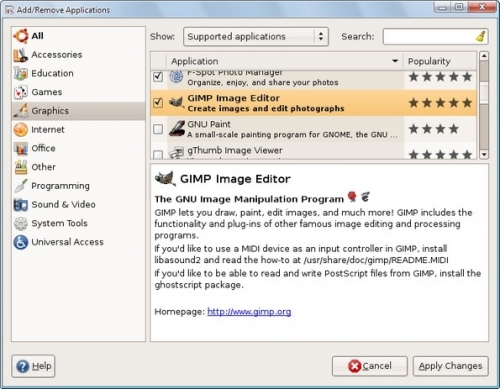Select the GNU Paint row title
Image resolution: width=500 pixels, height=389 pixels.
click(209, 124)
